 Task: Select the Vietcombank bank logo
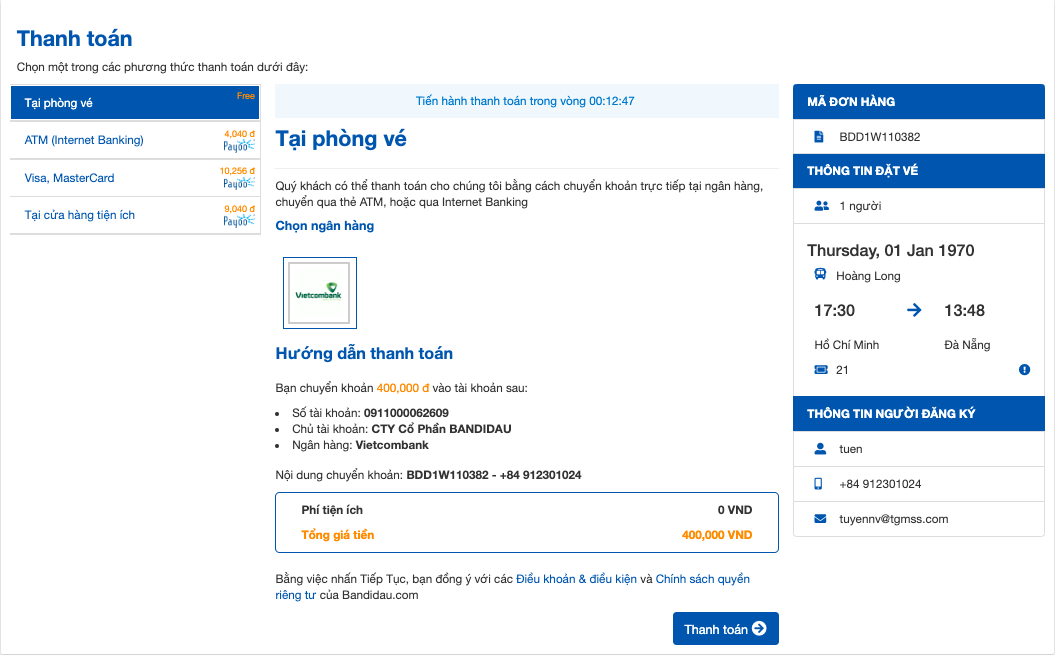point(320,293)
